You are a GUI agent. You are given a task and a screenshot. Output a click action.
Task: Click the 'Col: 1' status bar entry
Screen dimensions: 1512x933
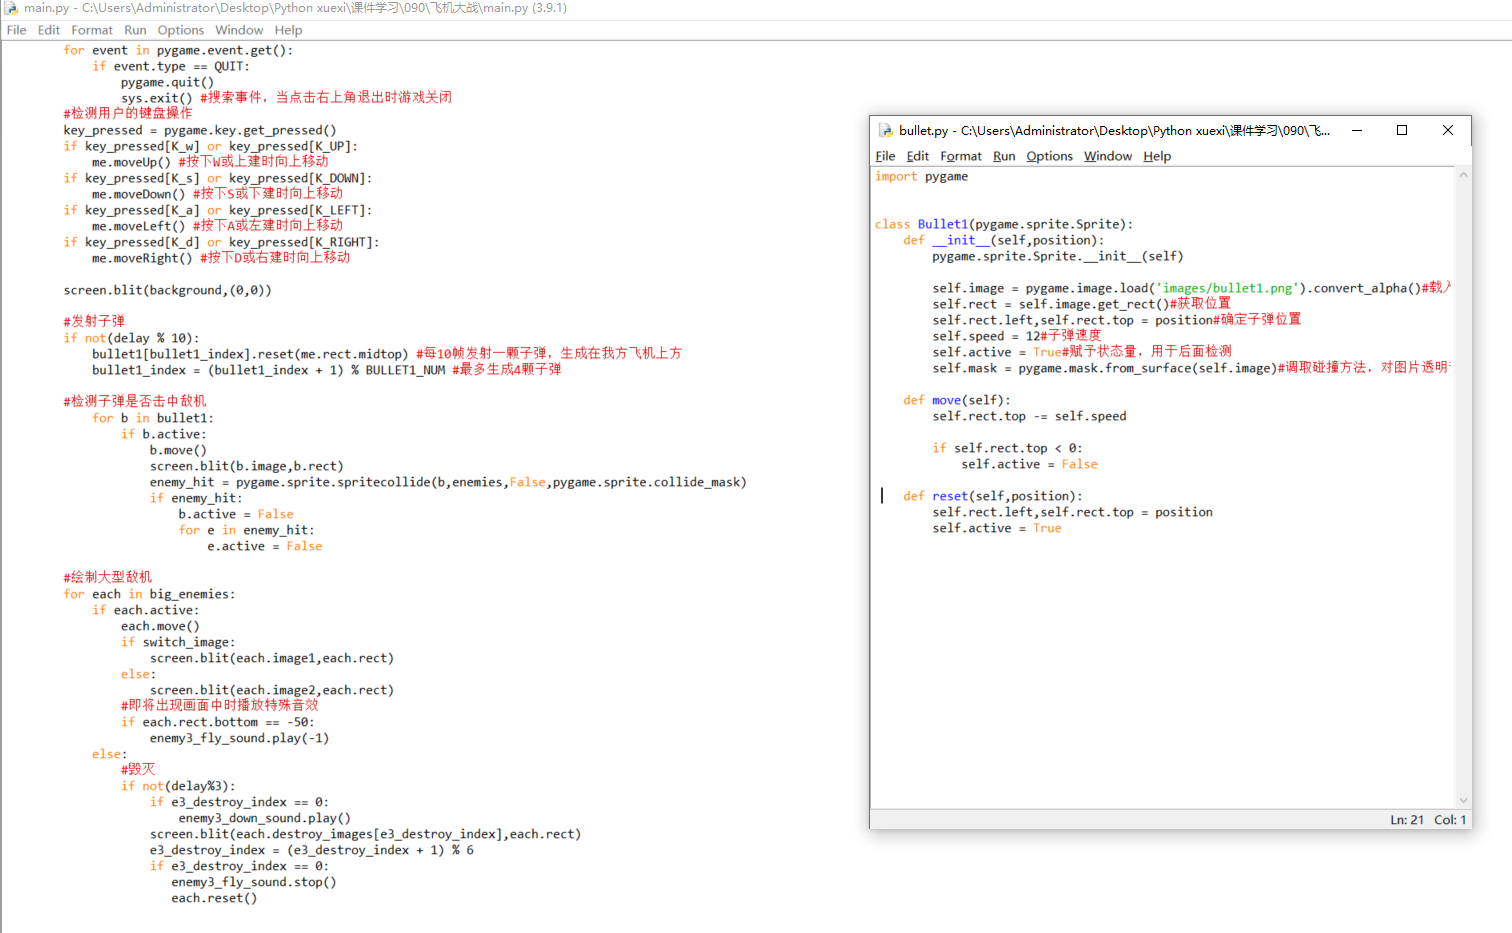pyautogui.click(x=1450, y=819)
